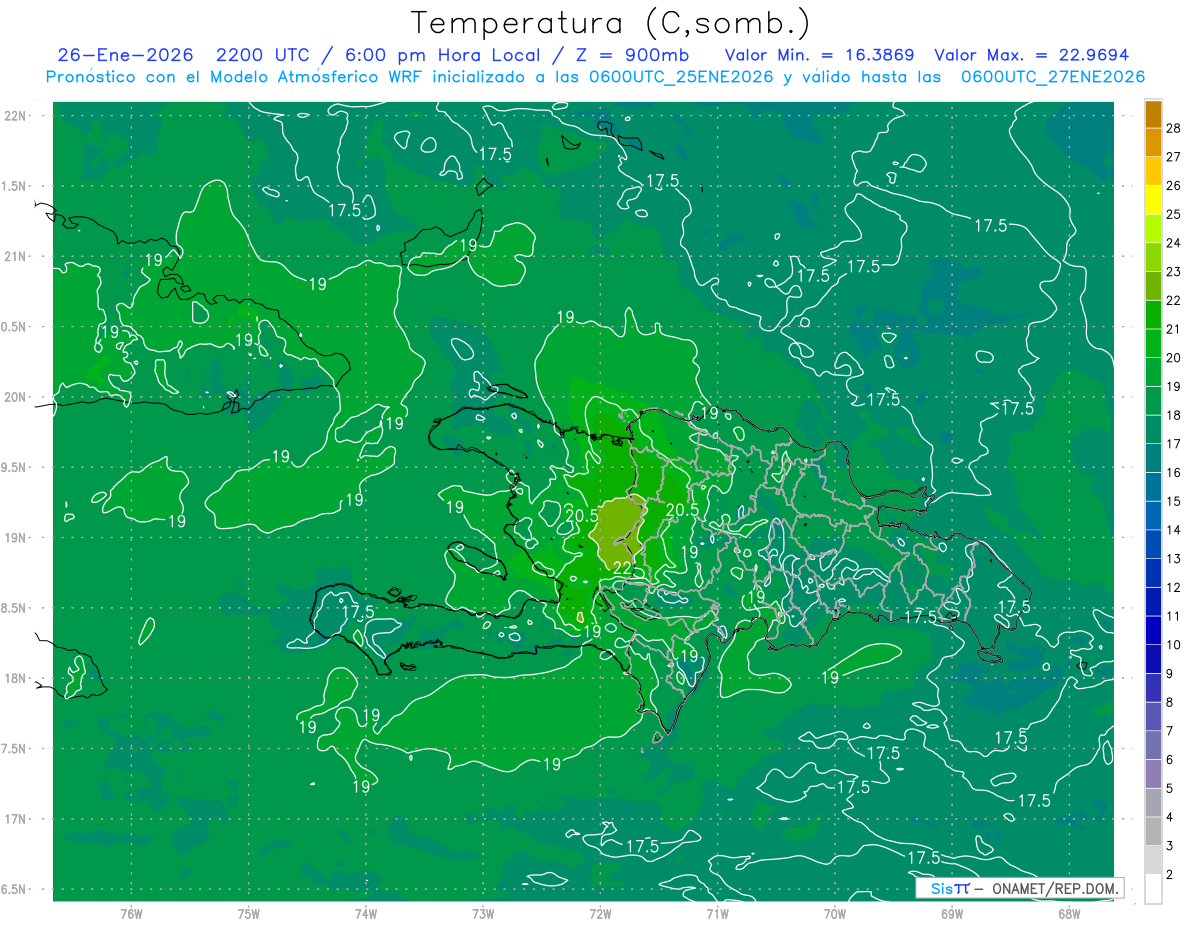Click the '70W' longitude axis label
The image size is (1200, 927).
(x=835, y=913)
